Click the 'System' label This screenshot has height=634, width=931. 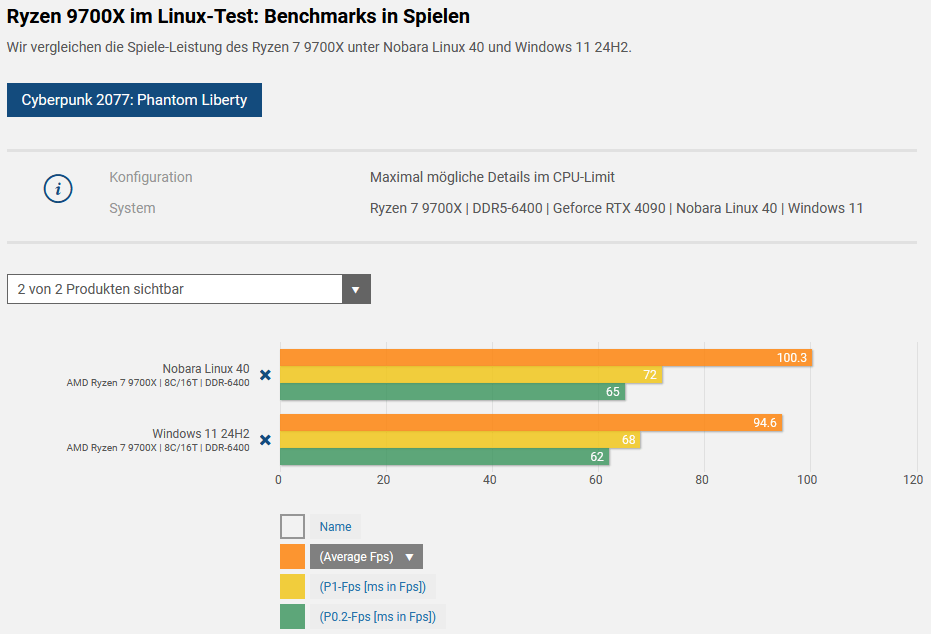132,208
